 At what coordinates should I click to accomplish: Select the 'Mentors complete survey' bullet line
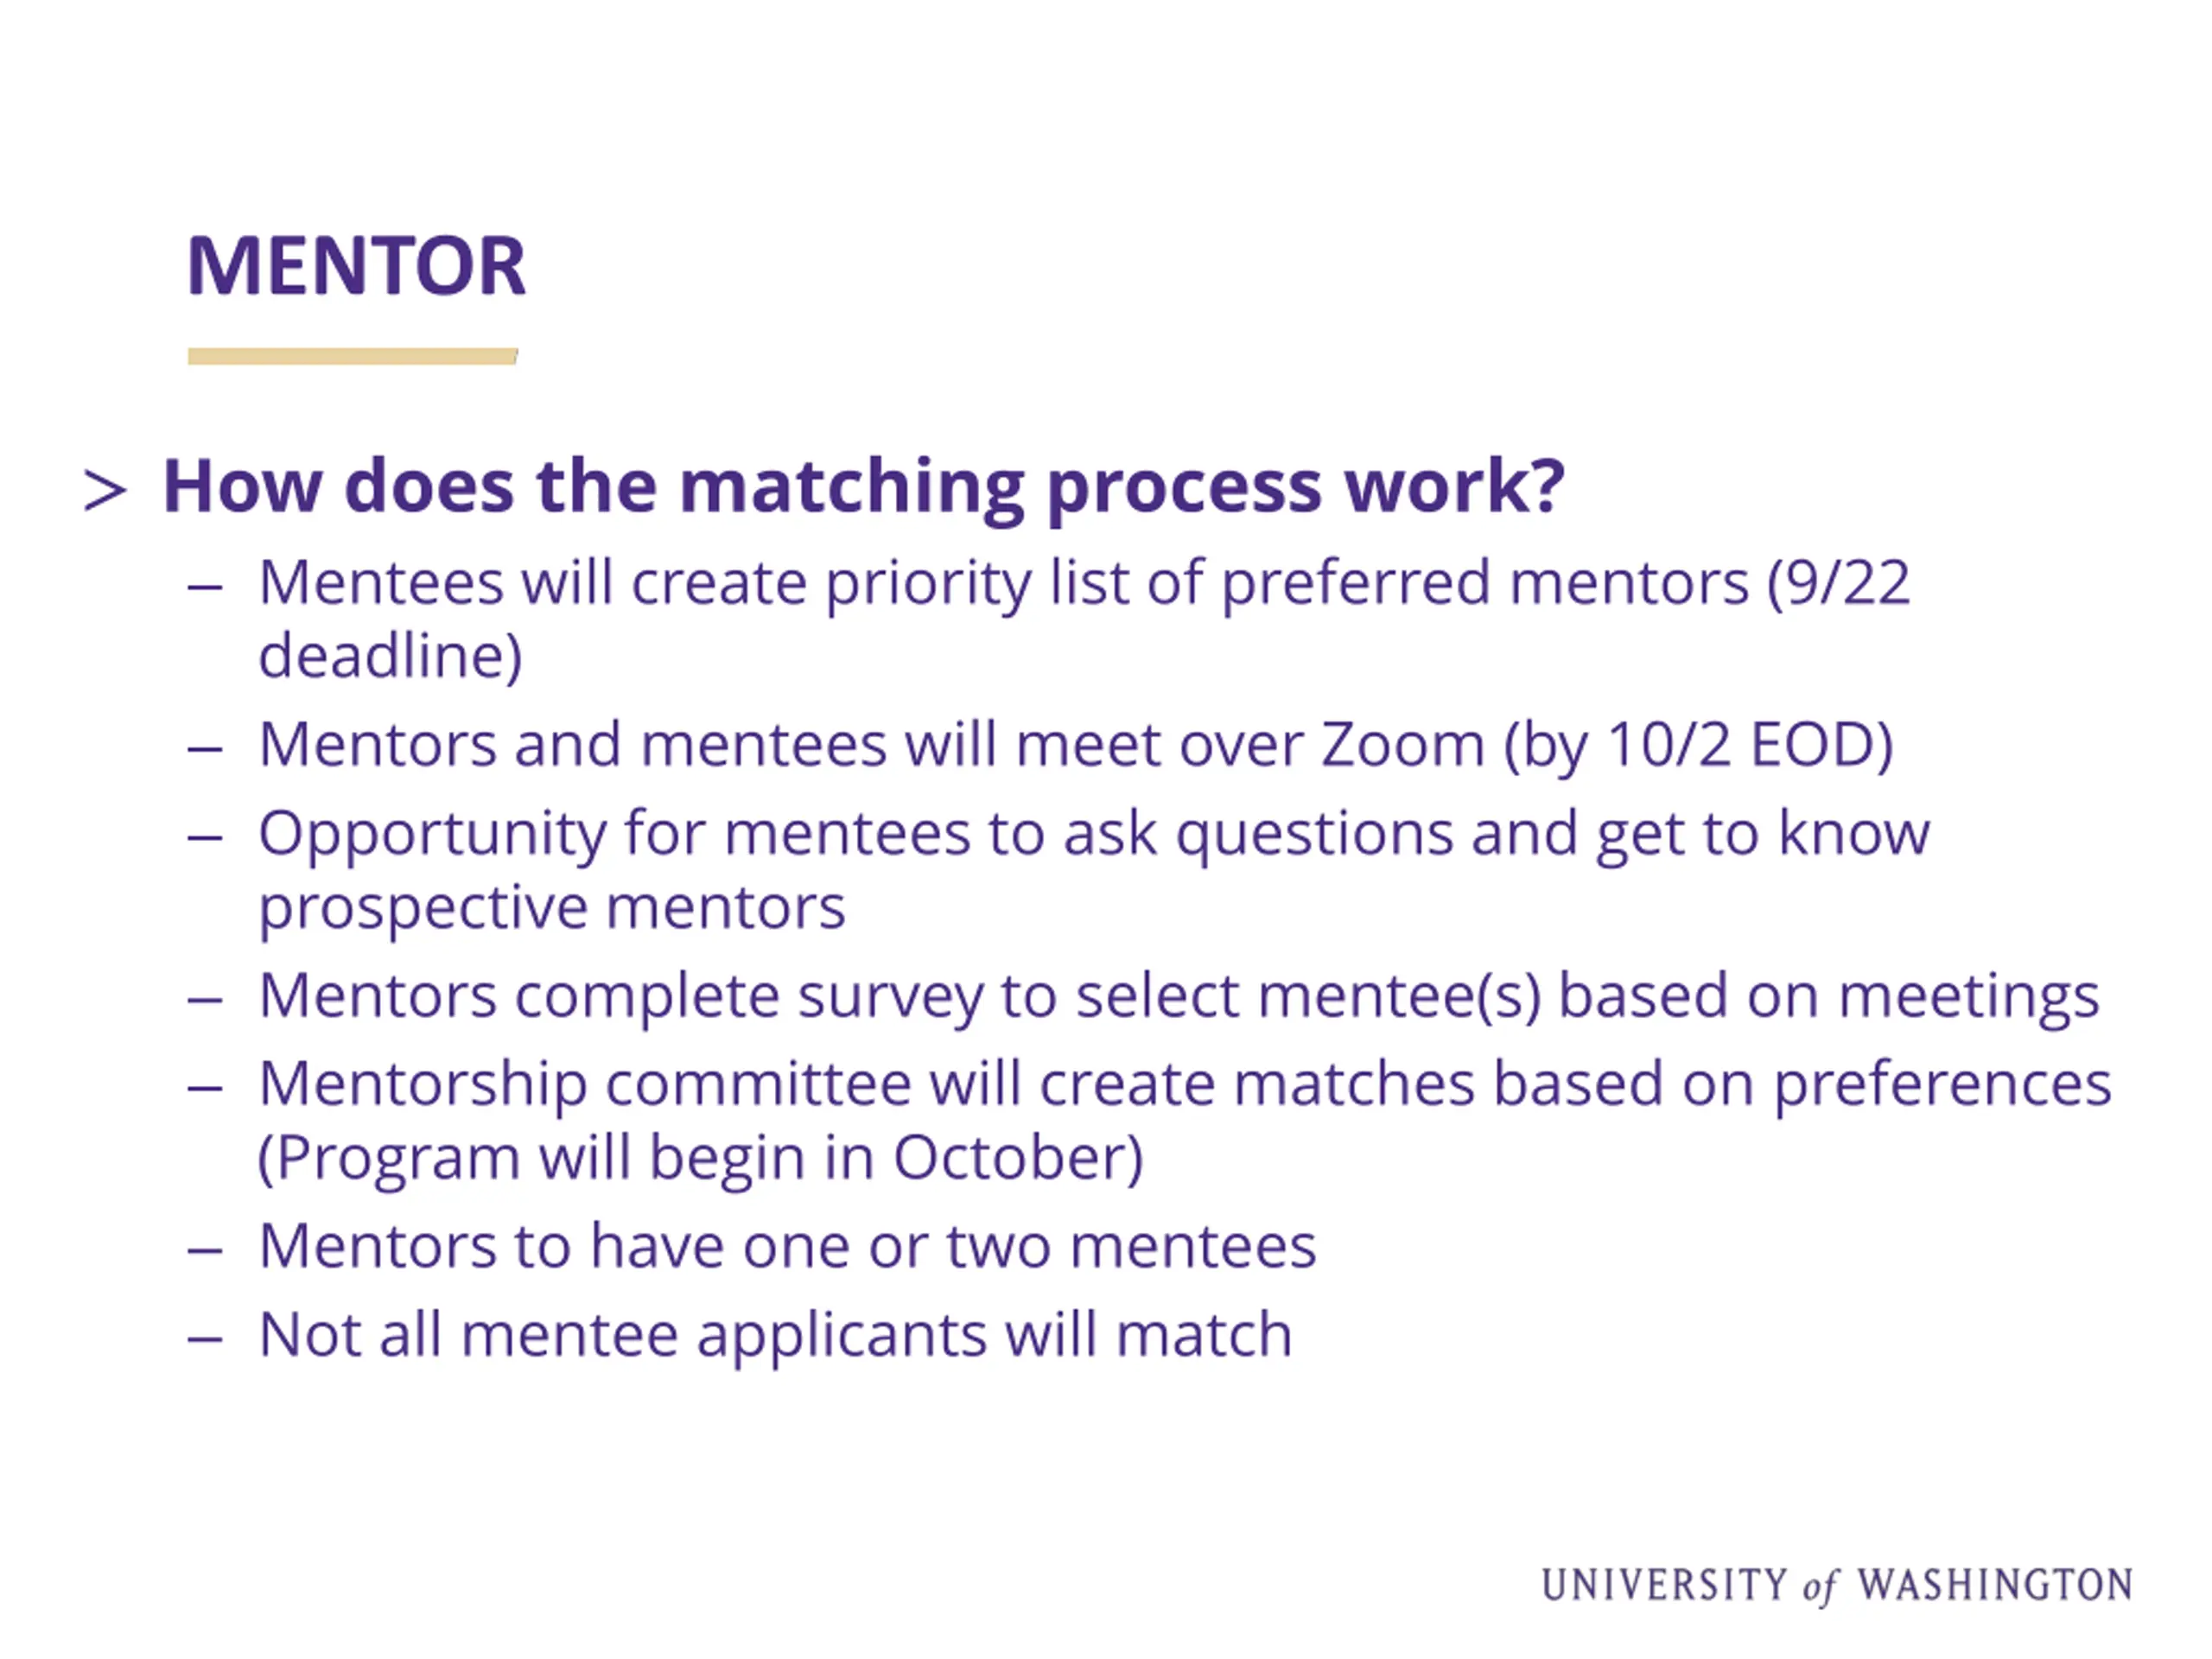[1179, 997]
